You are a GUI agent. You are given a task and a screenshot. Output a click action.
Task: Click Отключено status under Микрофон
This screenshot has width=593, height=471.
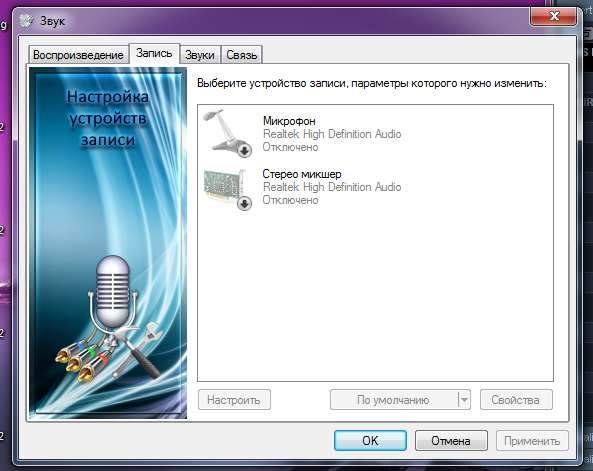click(x=290, y=147)
